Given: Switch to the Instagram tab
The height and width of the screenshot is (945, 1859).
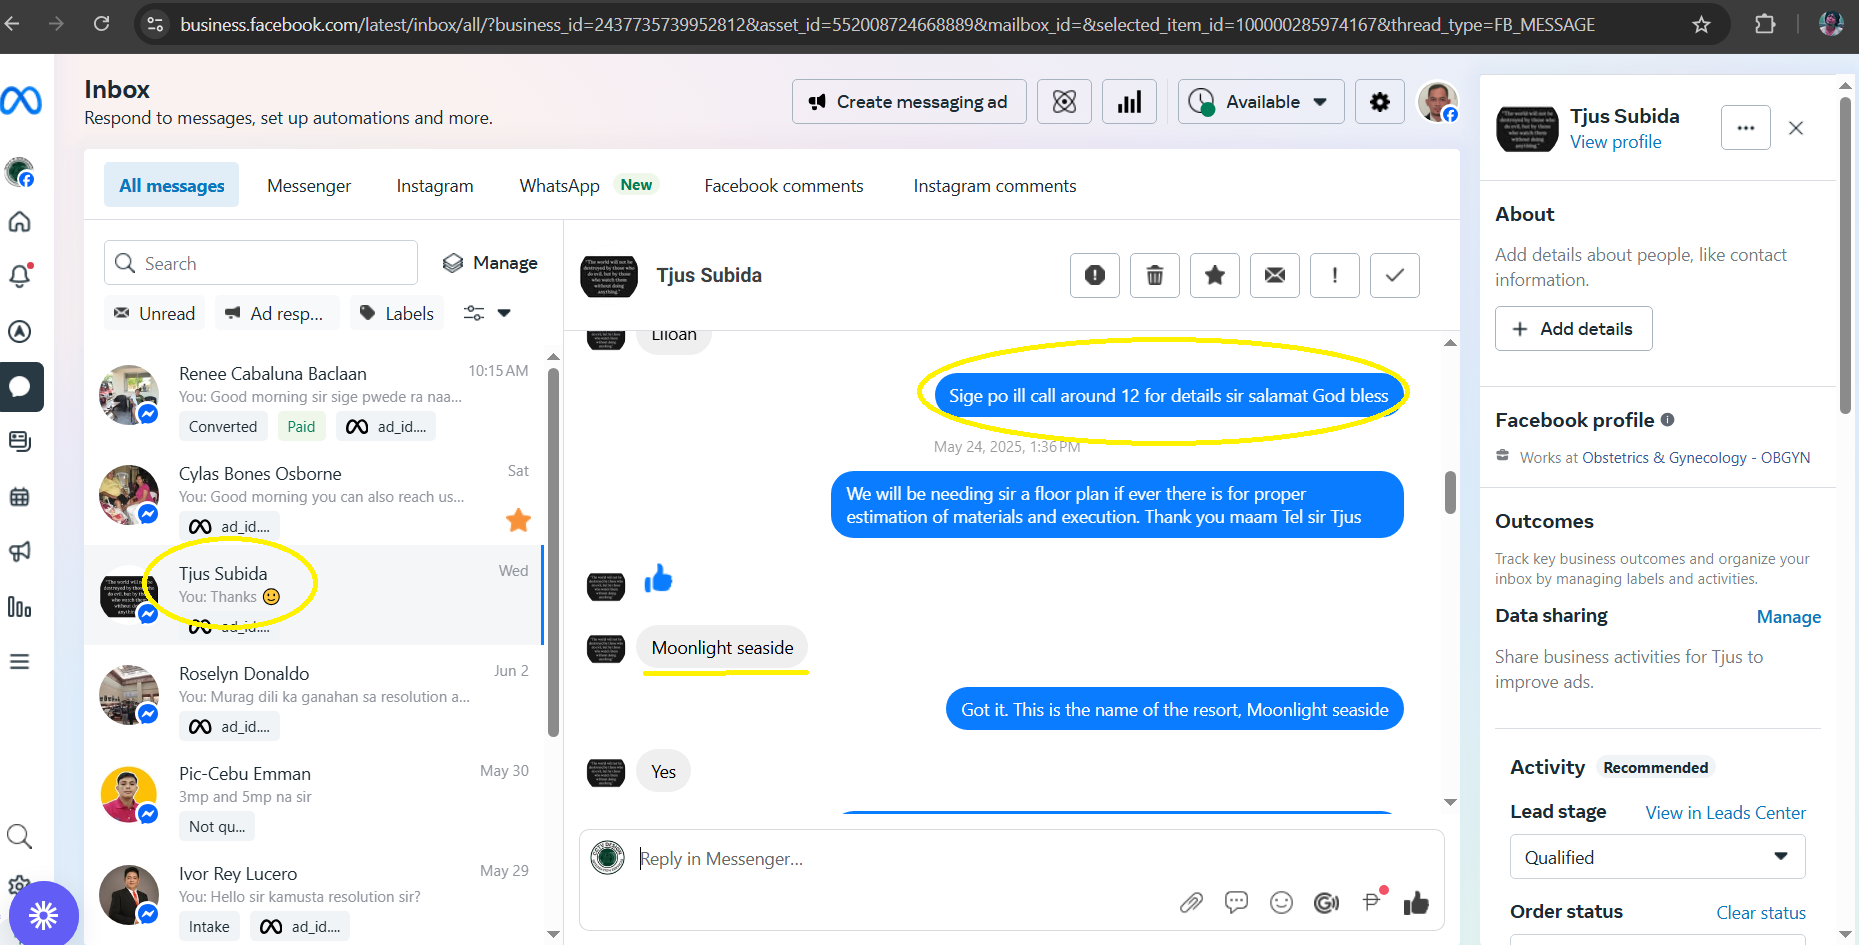Looking at the screenshot, I should [435, 186].
